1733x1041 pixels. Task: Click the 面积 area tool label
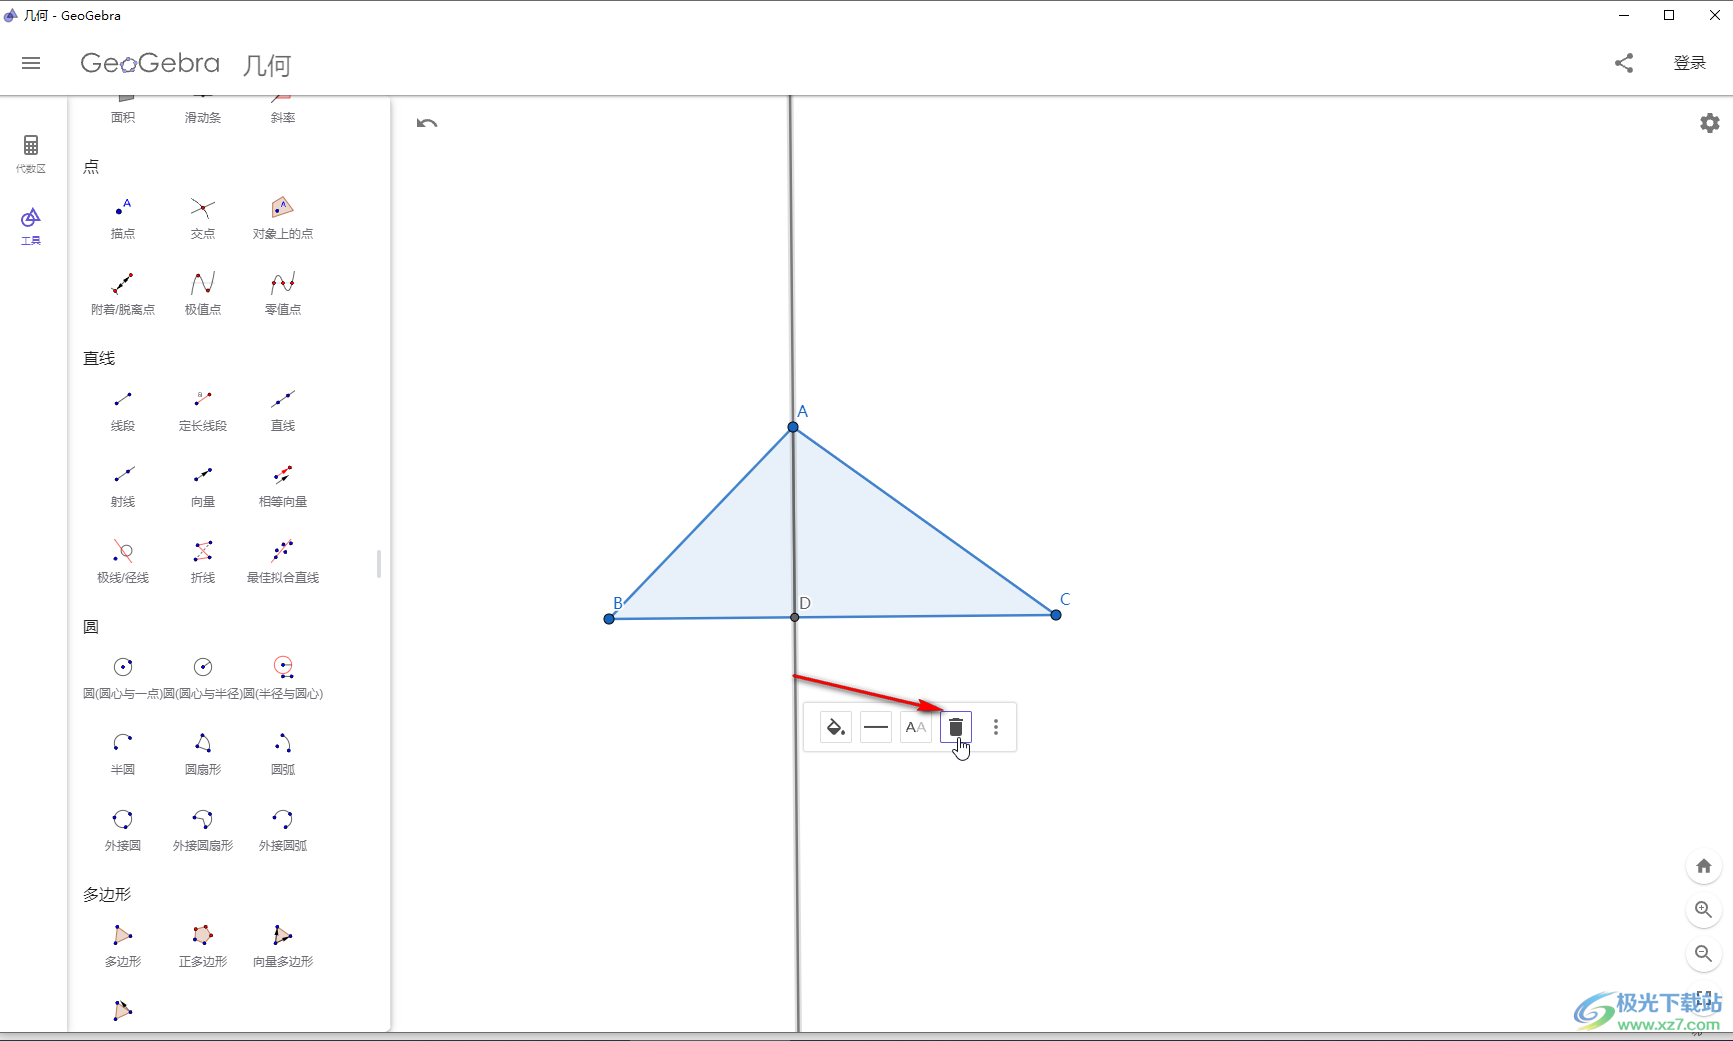click(x=123, y=117)
